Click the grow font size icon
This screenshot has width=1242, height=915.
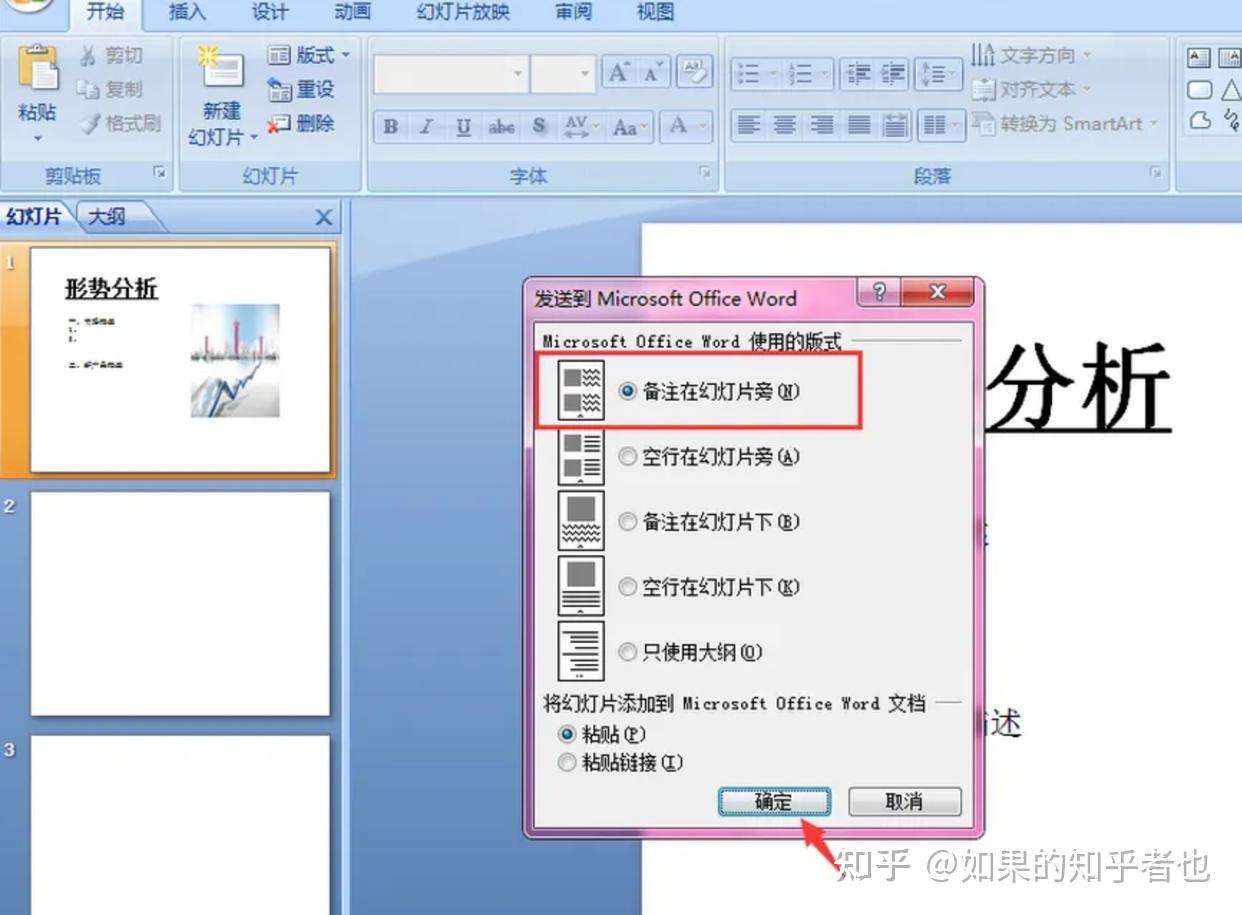coord(618,72)
